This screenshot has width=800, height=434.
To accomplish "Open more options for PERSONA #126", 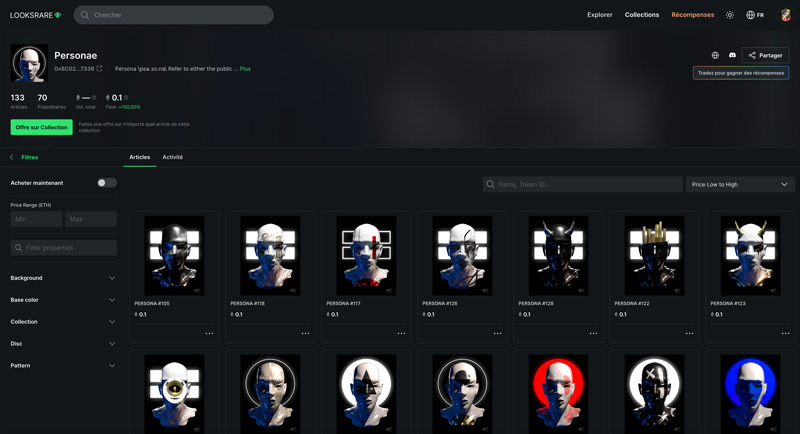I will (497, 333).
